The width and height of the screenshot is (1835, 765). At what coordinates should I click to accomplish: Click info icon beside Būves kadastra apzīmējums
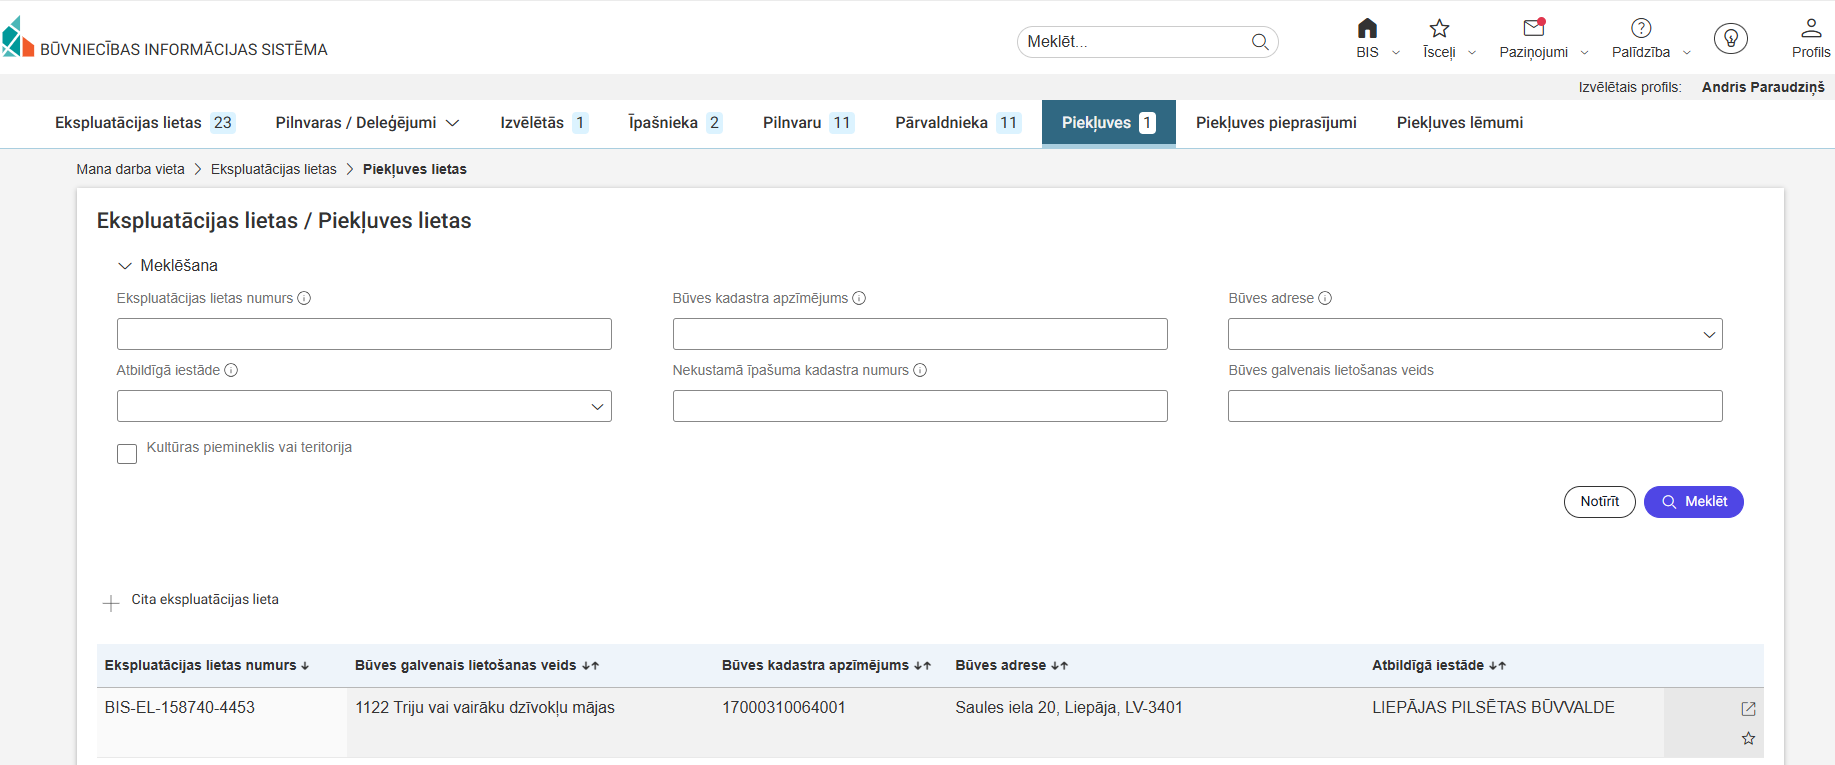coord(859,298)
